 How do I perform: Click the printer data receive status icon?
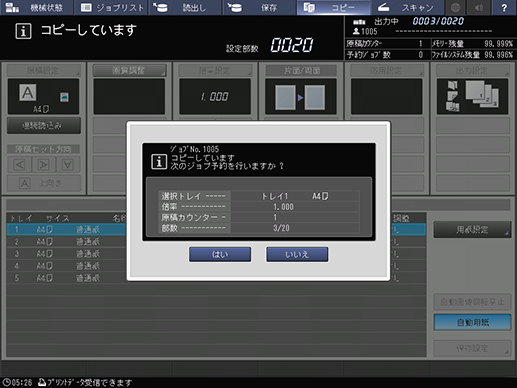42,382
